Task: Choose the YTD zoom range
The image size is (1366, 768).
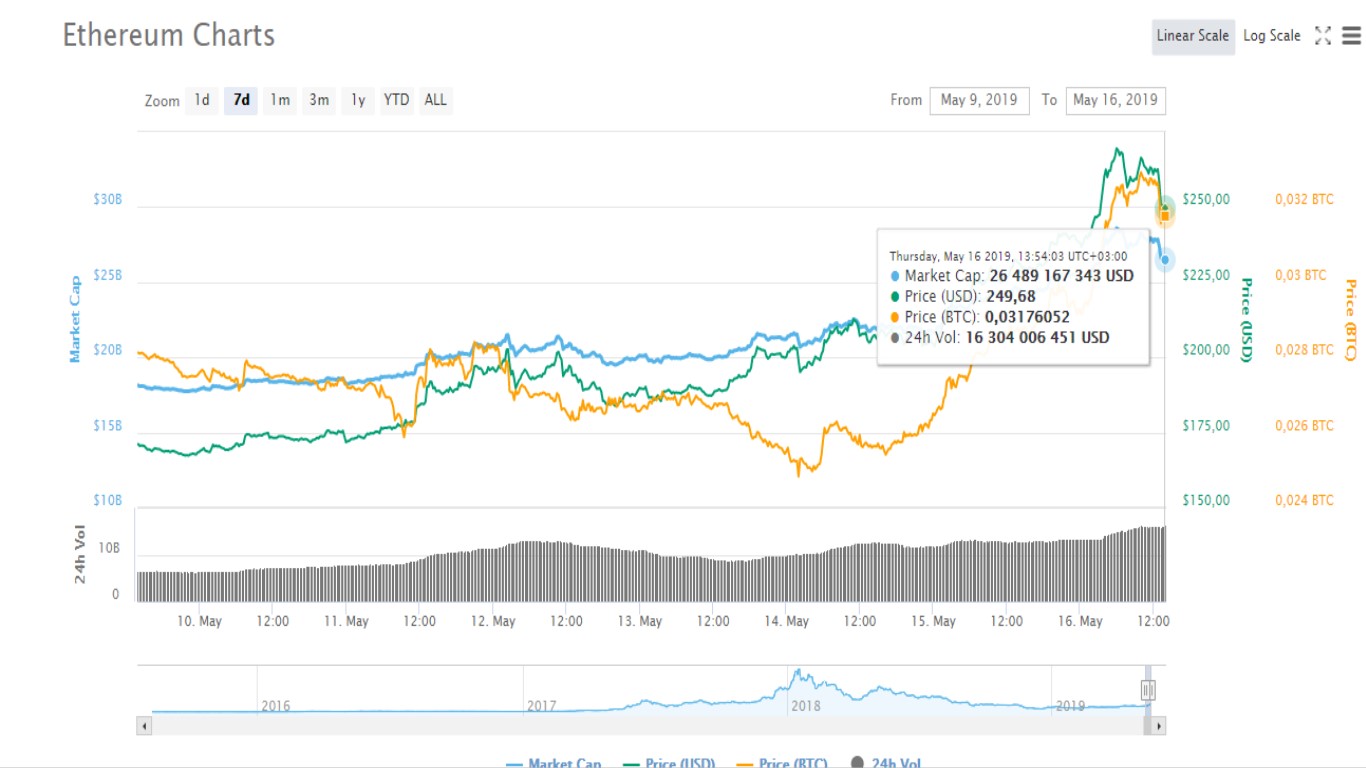Action: 396,100
